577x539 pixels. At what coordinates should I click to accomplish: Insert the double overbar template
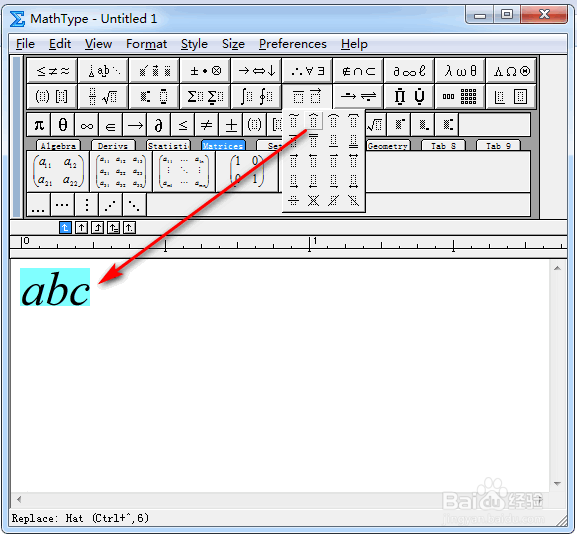[x=313, y=141]
